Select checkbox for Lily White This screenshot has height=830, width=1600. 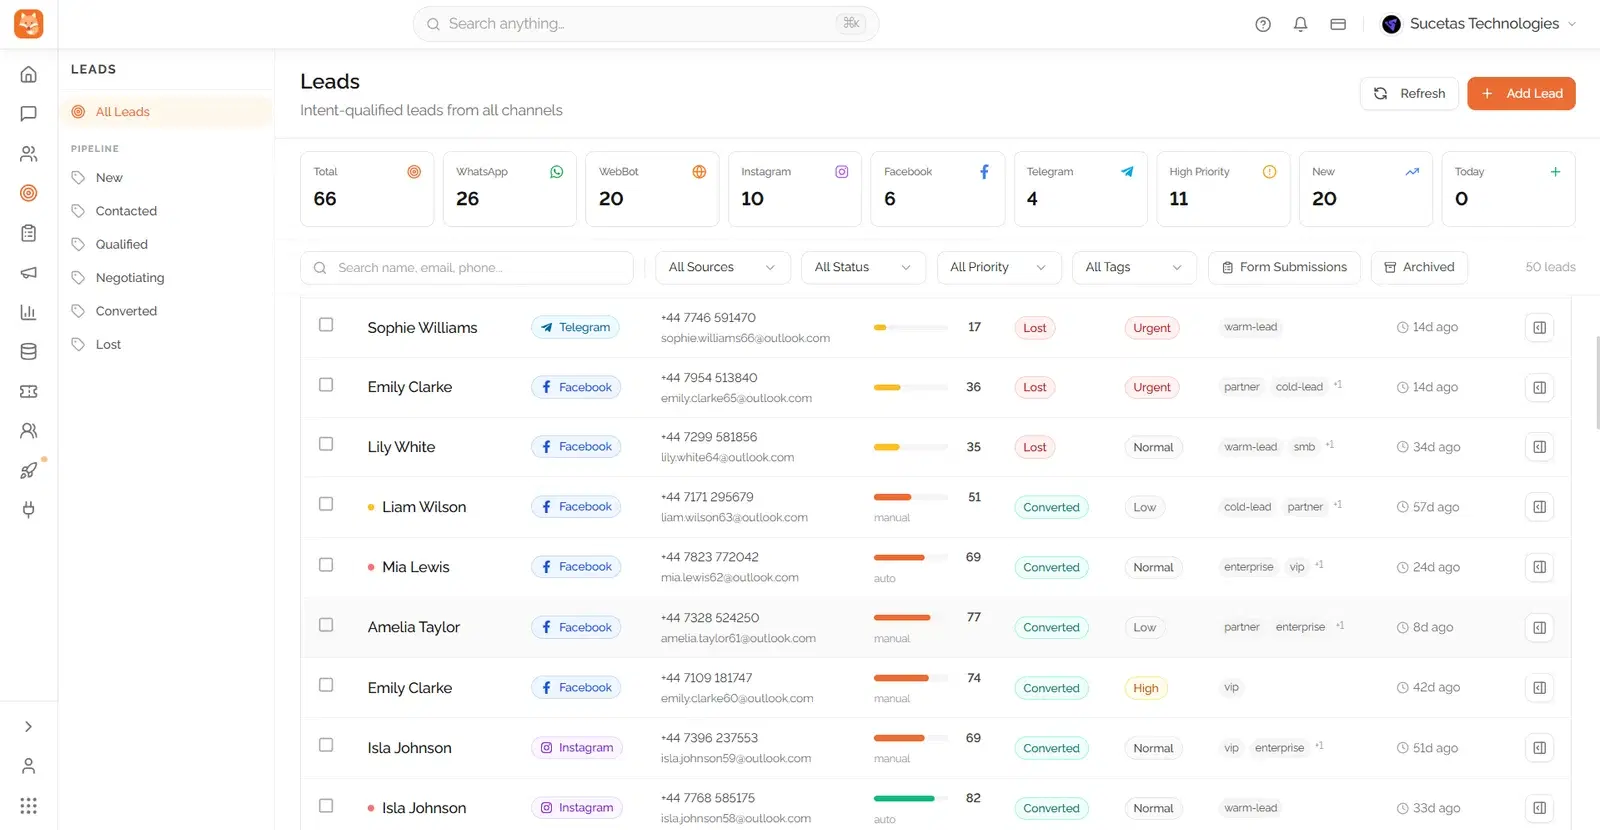(326, 444)
